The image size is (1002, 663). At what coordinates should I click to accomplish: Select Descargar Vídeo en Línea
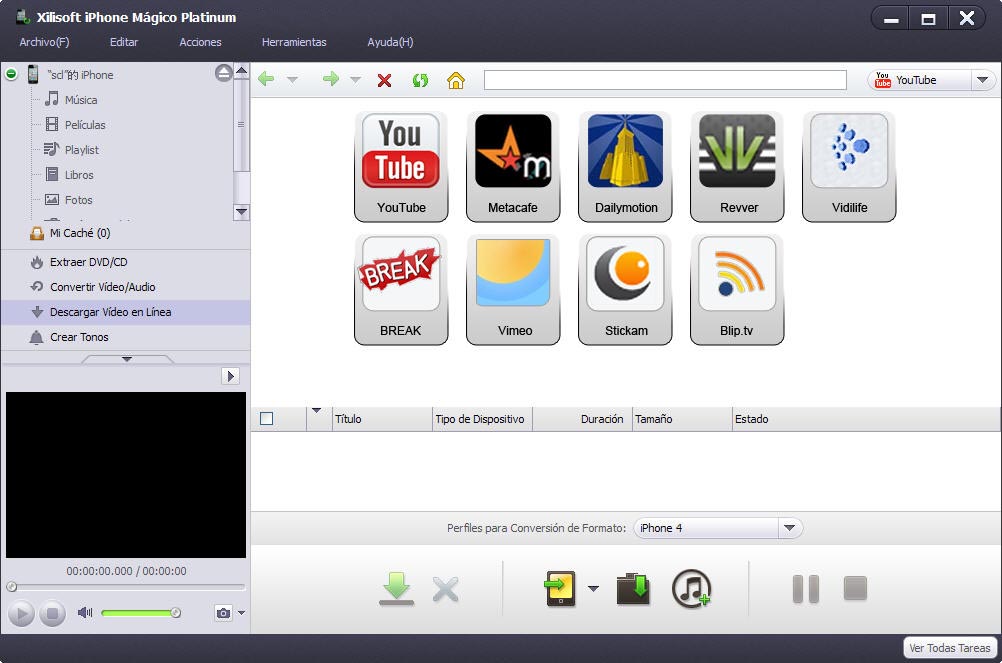coord(125,312)
